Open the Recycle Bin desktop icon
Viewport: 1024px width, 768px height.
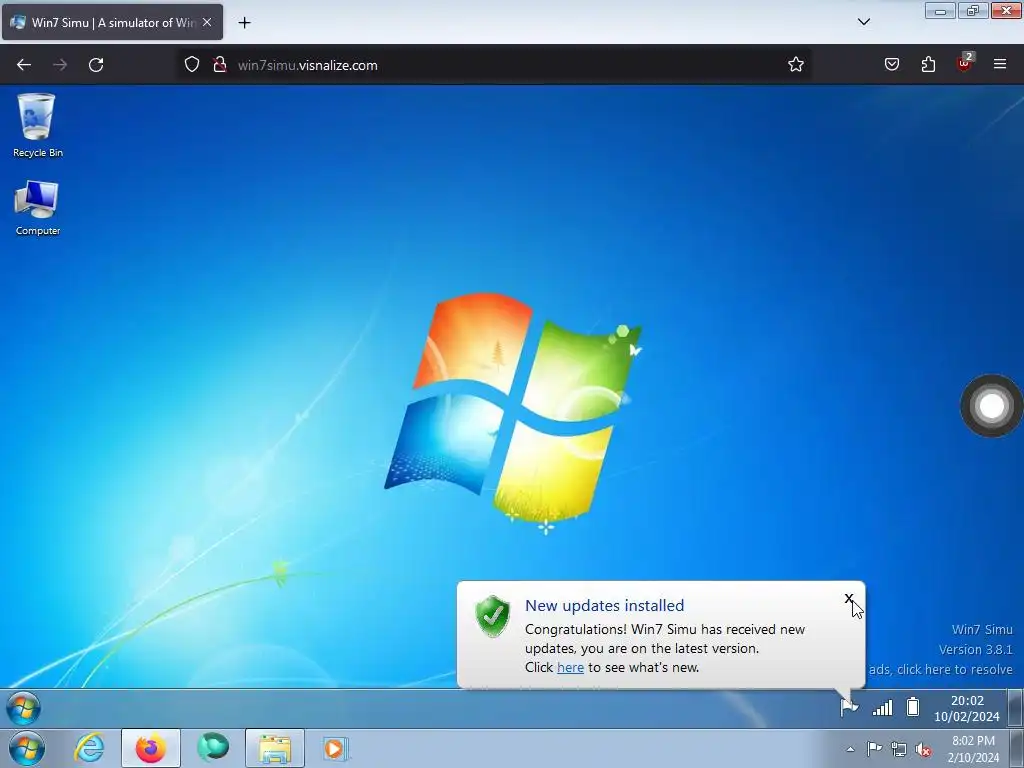tap(37, 125)
